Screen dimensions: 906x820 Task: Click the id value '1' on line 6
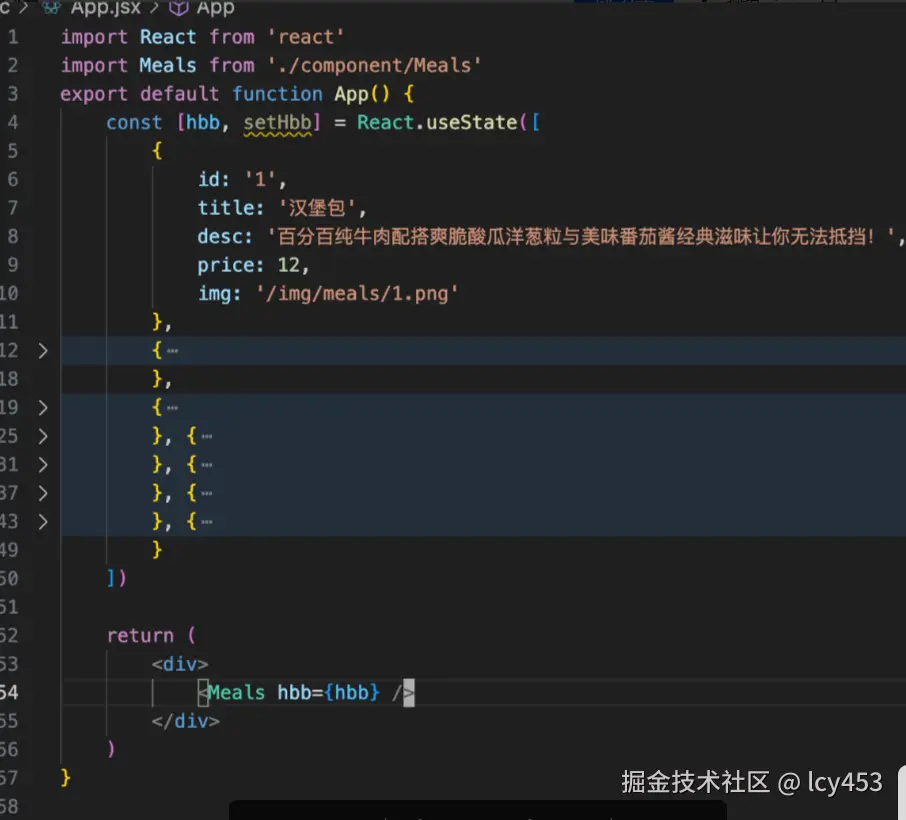point(260,180)
